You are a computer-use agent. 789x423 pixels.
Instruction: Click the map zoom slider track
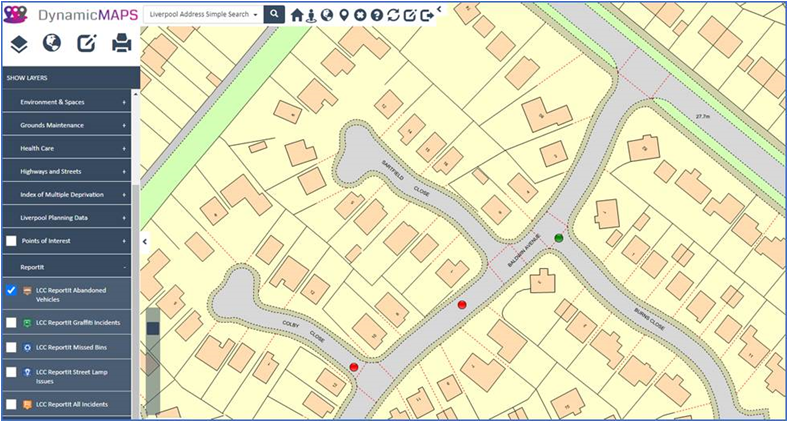tap(153, 362)
